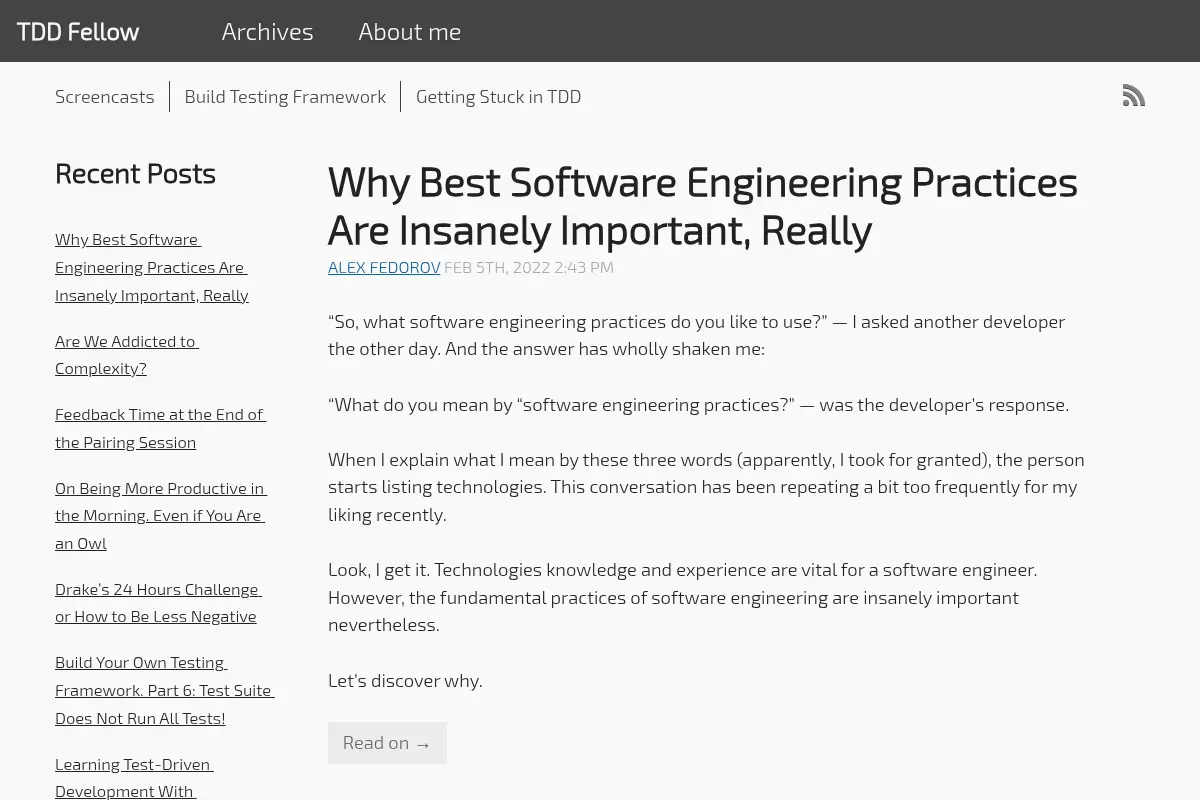Open the RSS feed icon
The height and width of the screenshot is (800, 1200).
(1133, 96)
